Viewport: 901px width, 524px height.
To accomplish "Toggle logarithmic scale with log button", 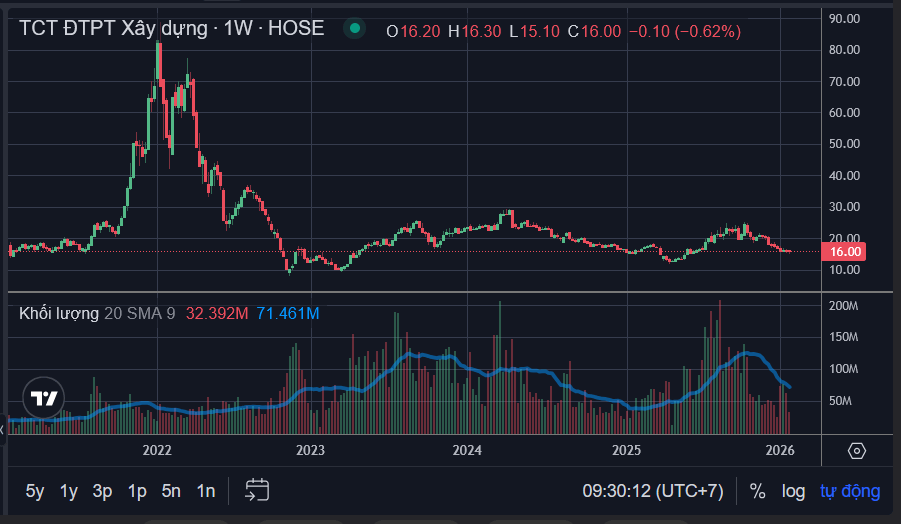I will coord(793,491).
